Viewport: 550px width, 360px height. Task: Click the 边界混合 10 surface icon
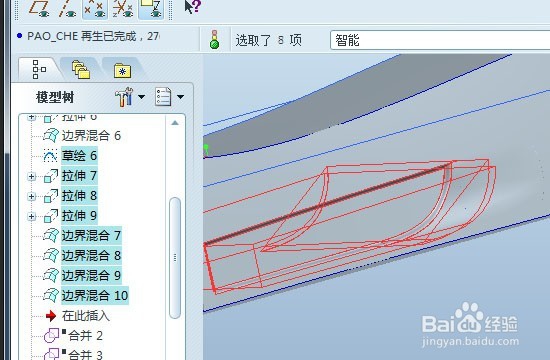click(51, 295)
